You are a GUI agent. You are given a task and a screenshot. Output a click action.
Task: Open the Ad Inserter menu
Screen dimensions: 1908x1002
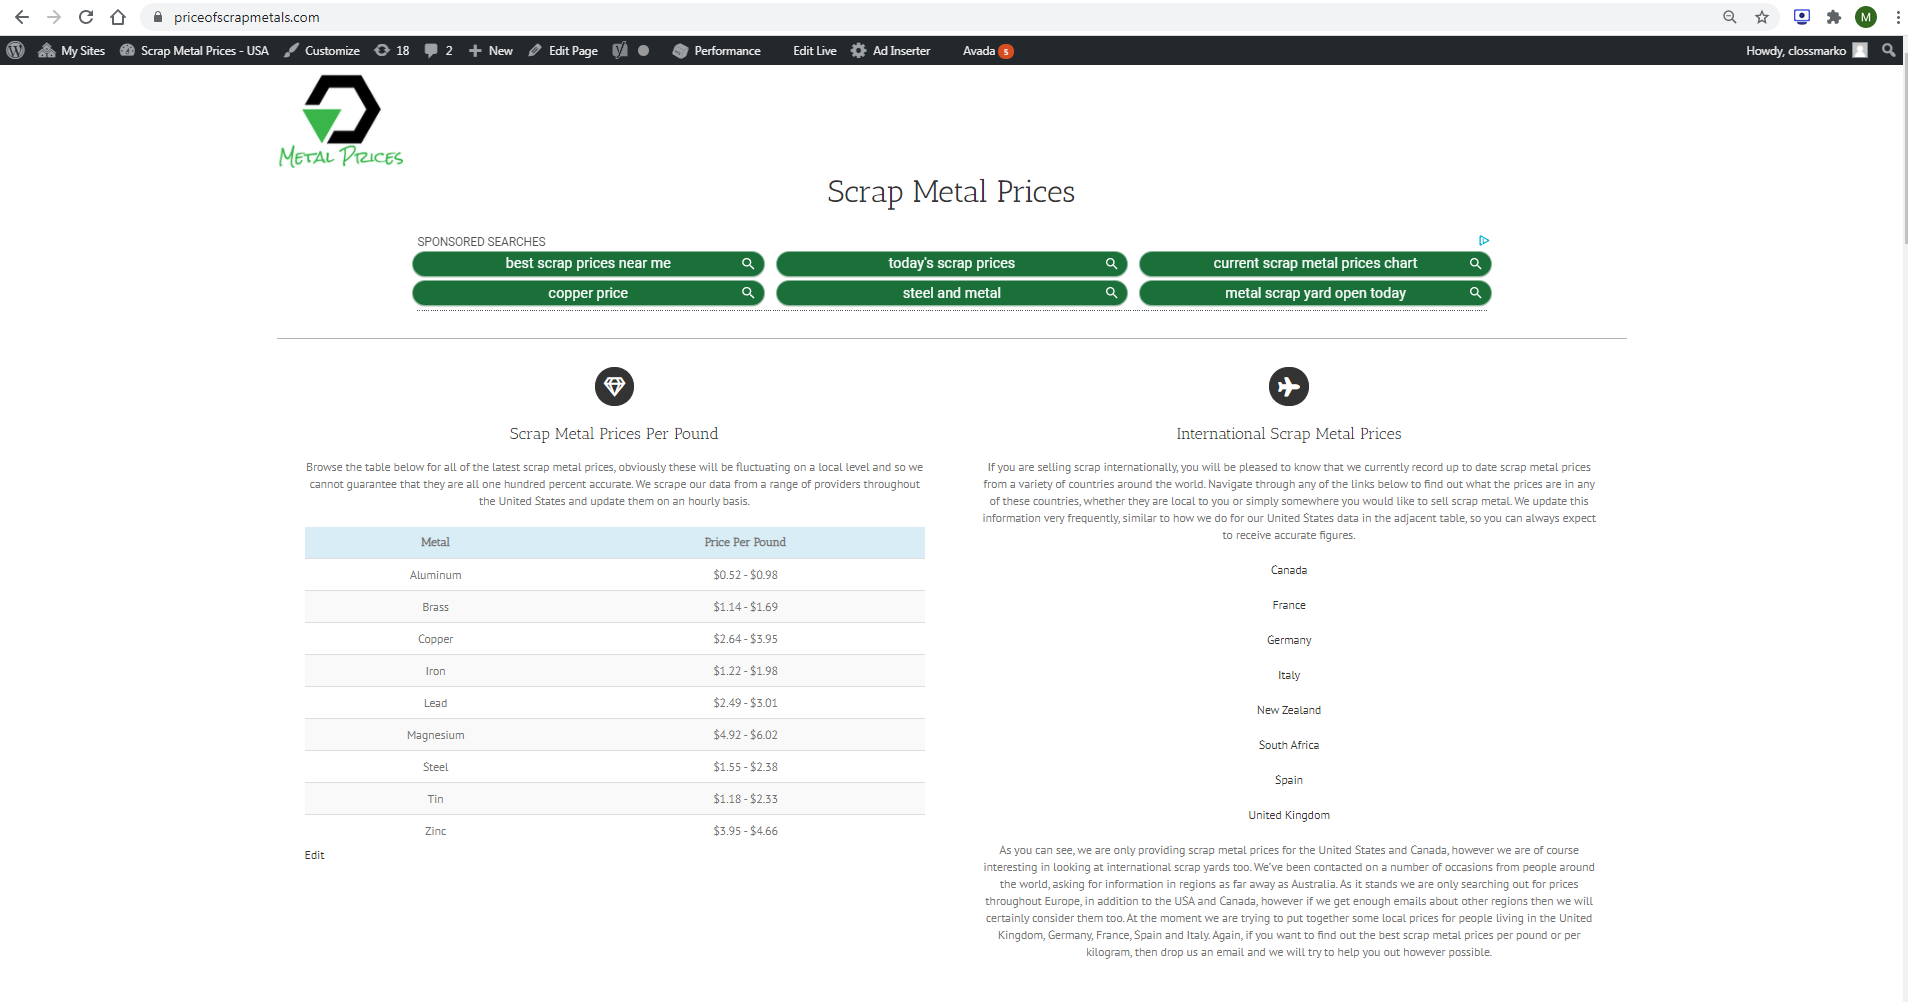(x=890, y=50)
